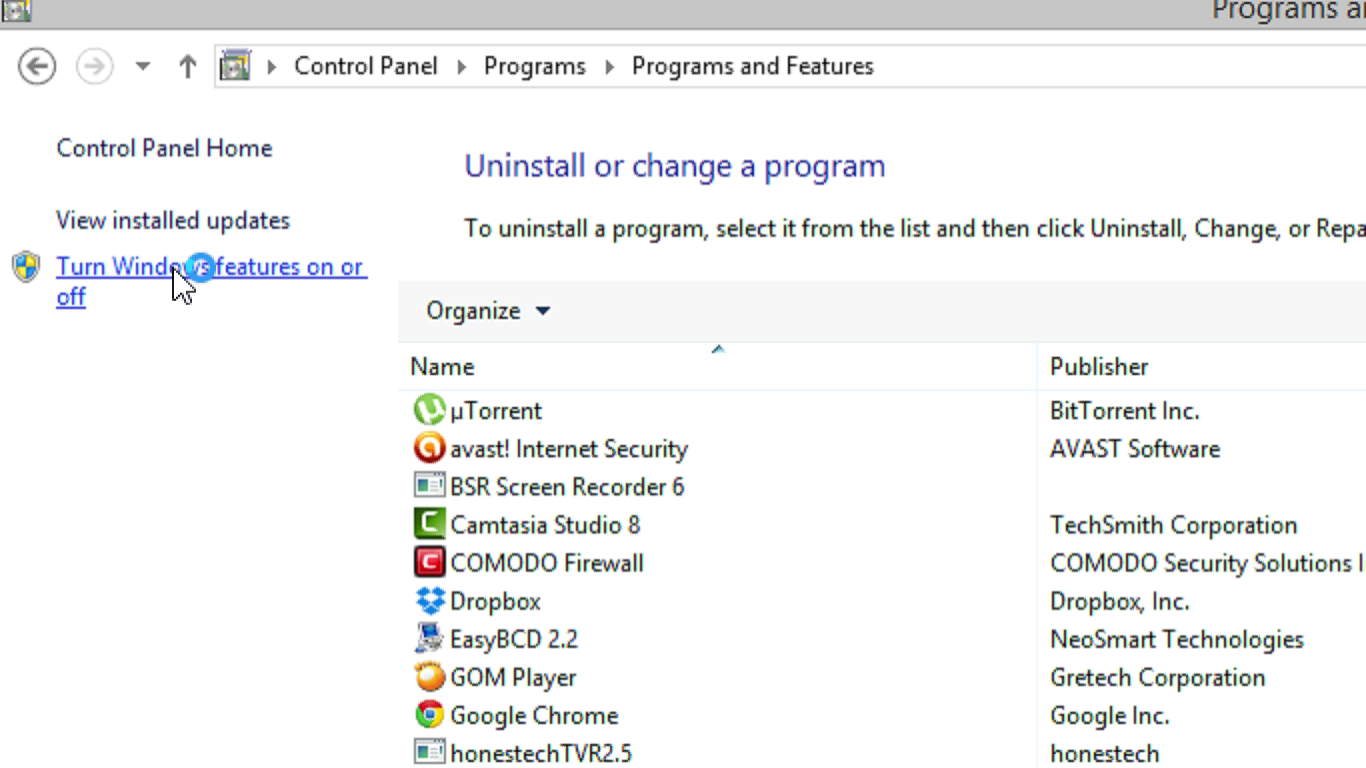Screen dimensions: 1366x768
Task: Click publisher TechSmith Corporation
Action: pos(1174,525)
